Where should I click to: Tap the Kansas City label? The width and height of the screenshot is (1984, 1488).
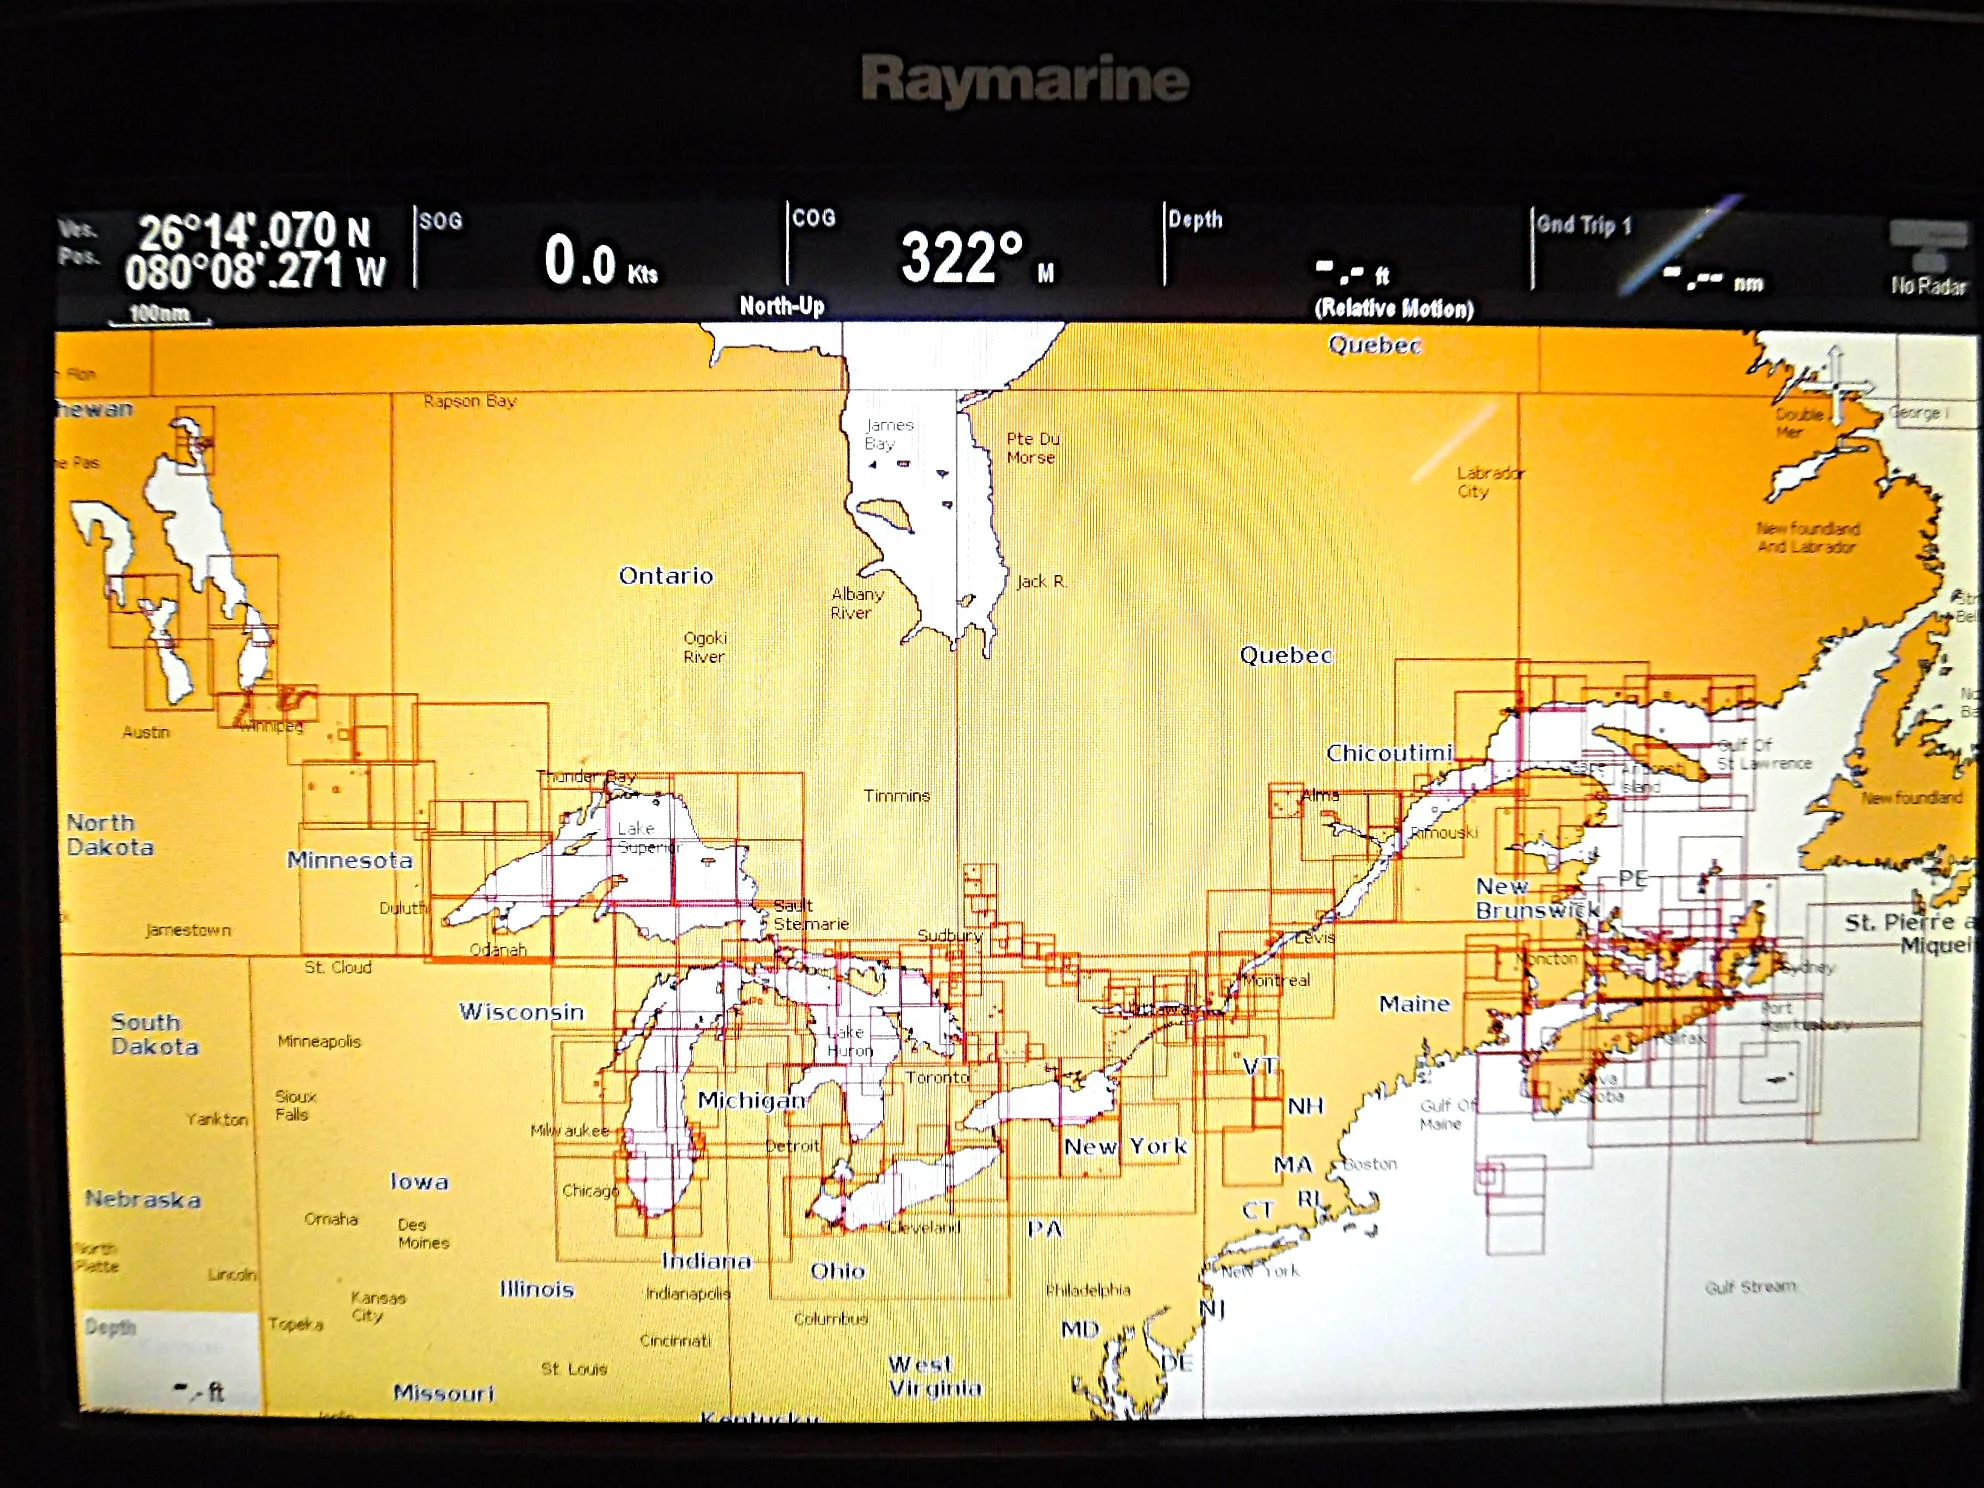[x=378, y=1306]
